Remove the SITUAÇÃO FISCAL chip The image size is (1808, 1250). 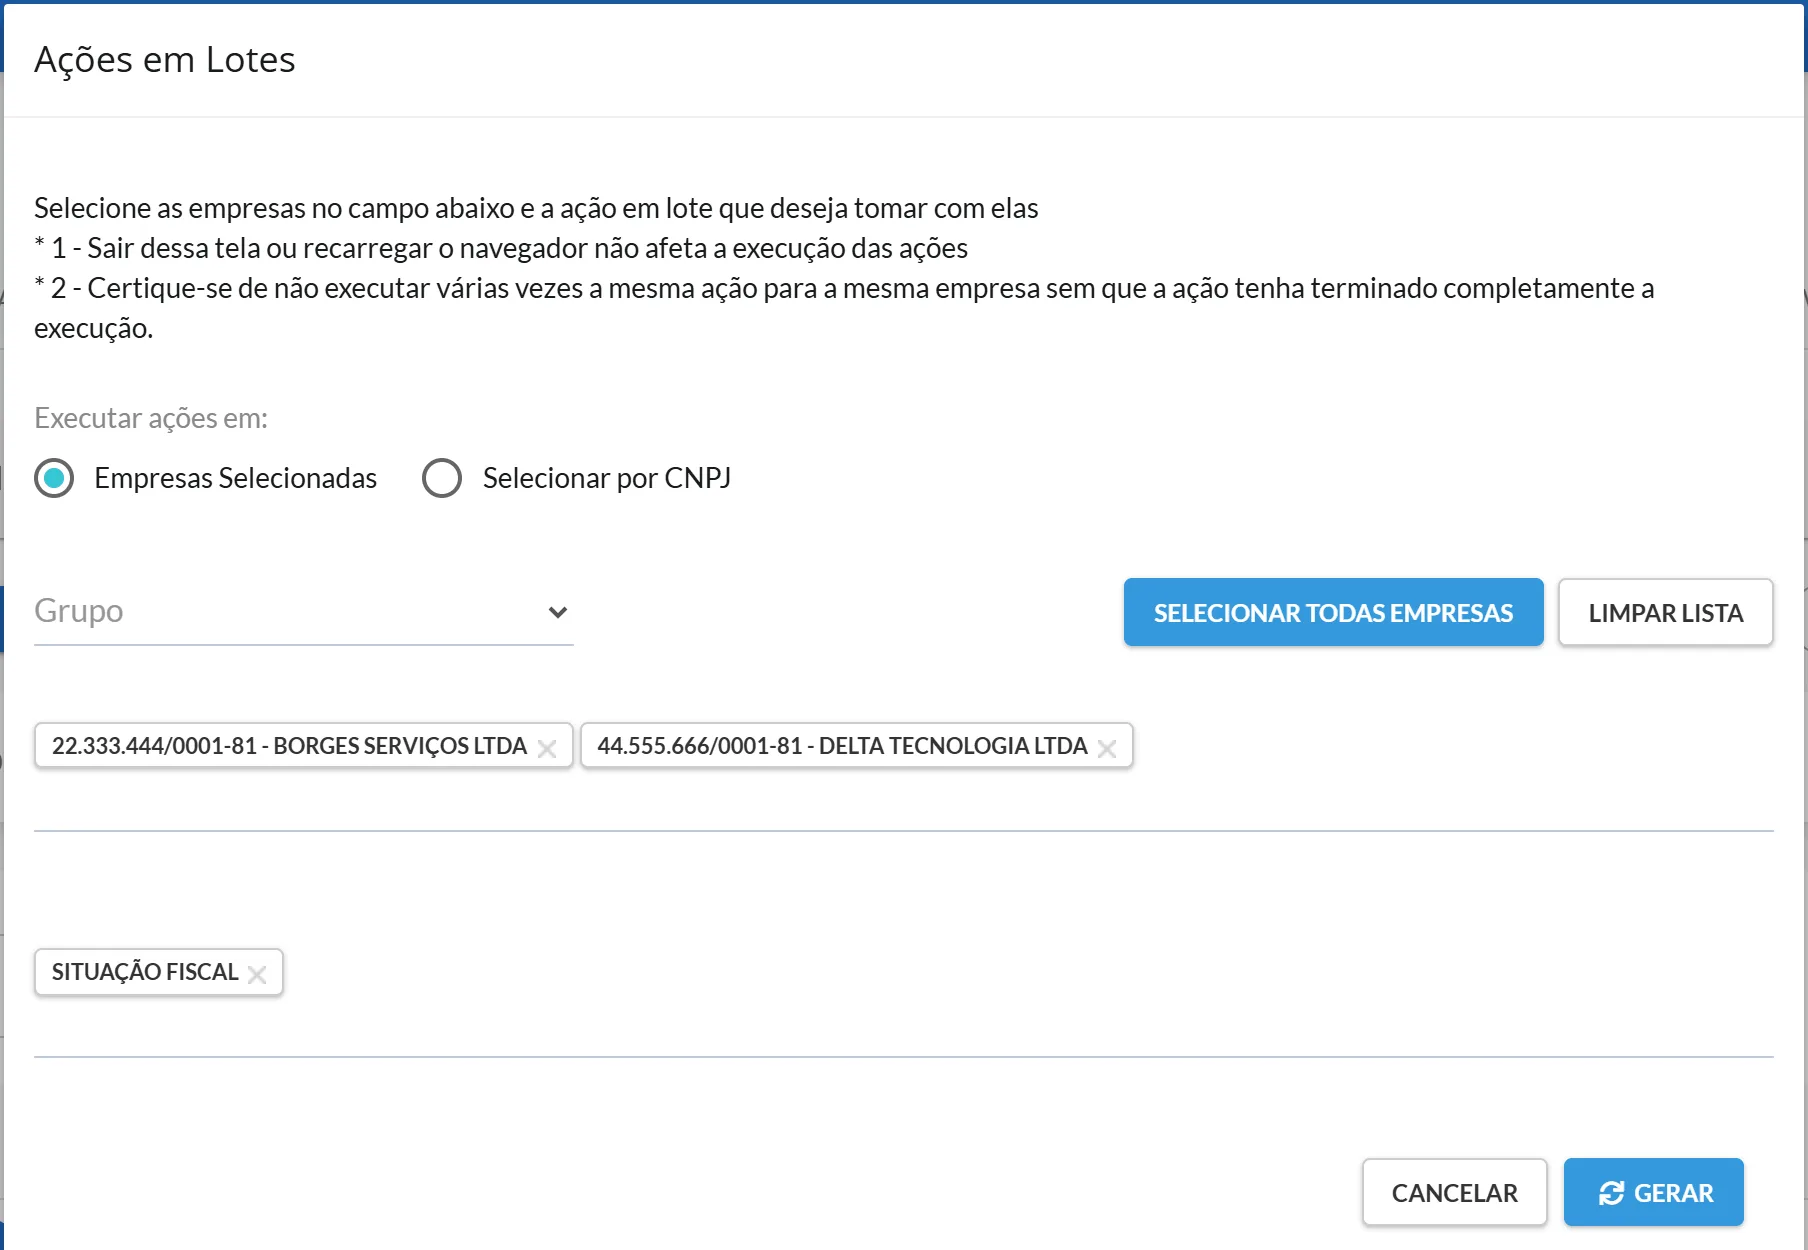[257, 974]
